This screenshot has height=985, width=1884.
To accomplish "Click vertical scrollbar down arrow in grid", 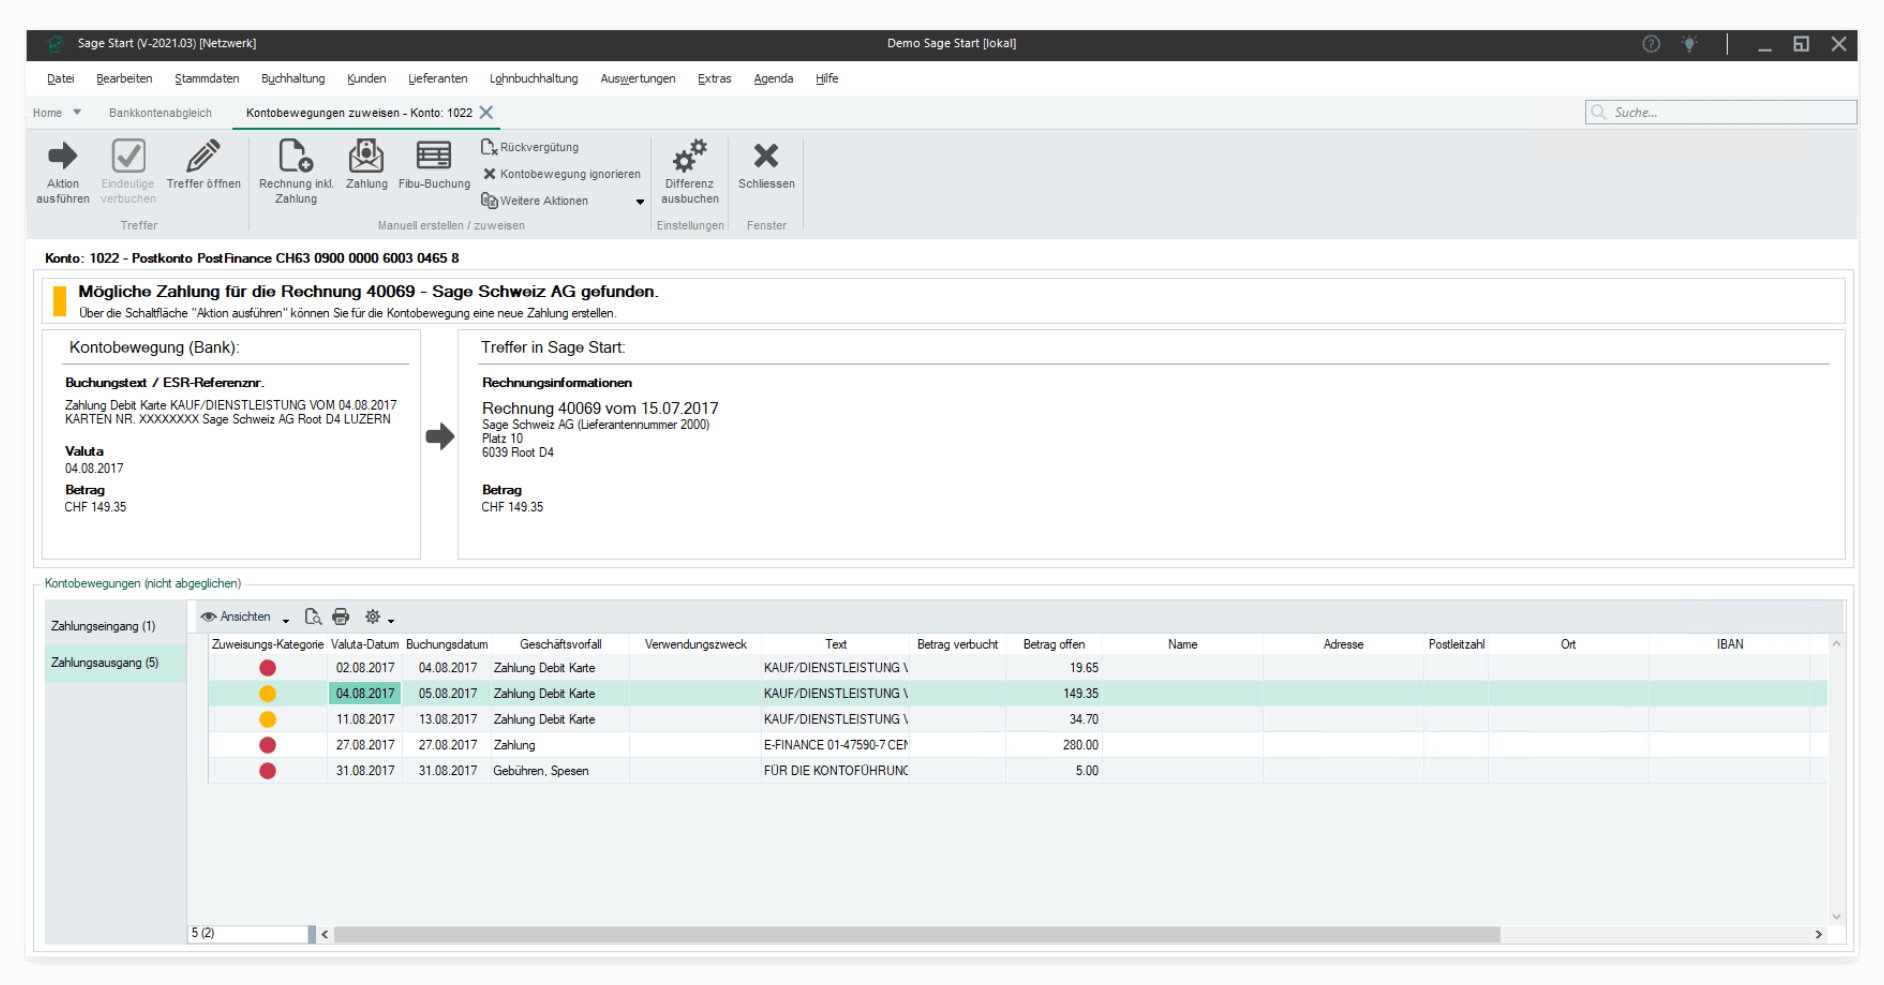I will 1836,917.
